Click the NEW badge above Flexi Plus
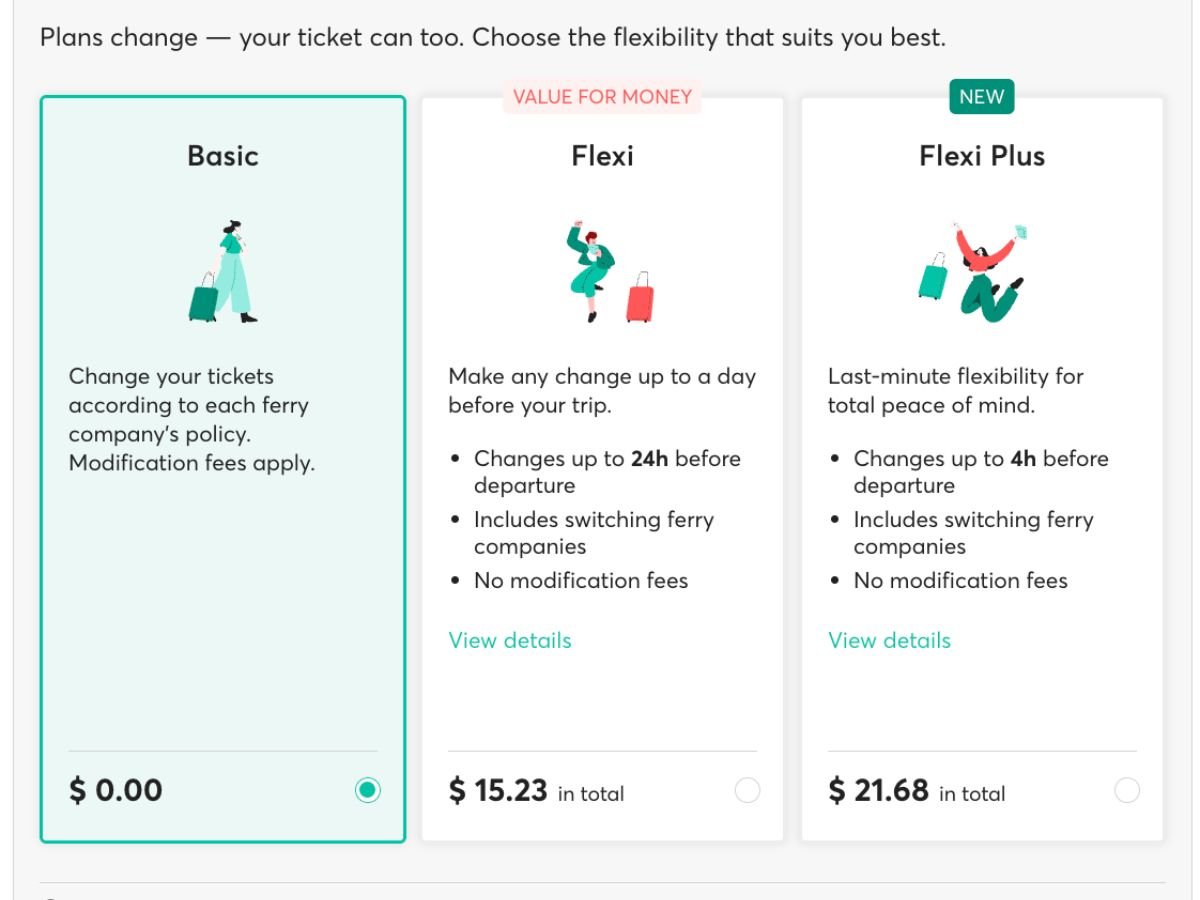The width and height of the screenshot is (1200, 900). click(x=981, y=97)
